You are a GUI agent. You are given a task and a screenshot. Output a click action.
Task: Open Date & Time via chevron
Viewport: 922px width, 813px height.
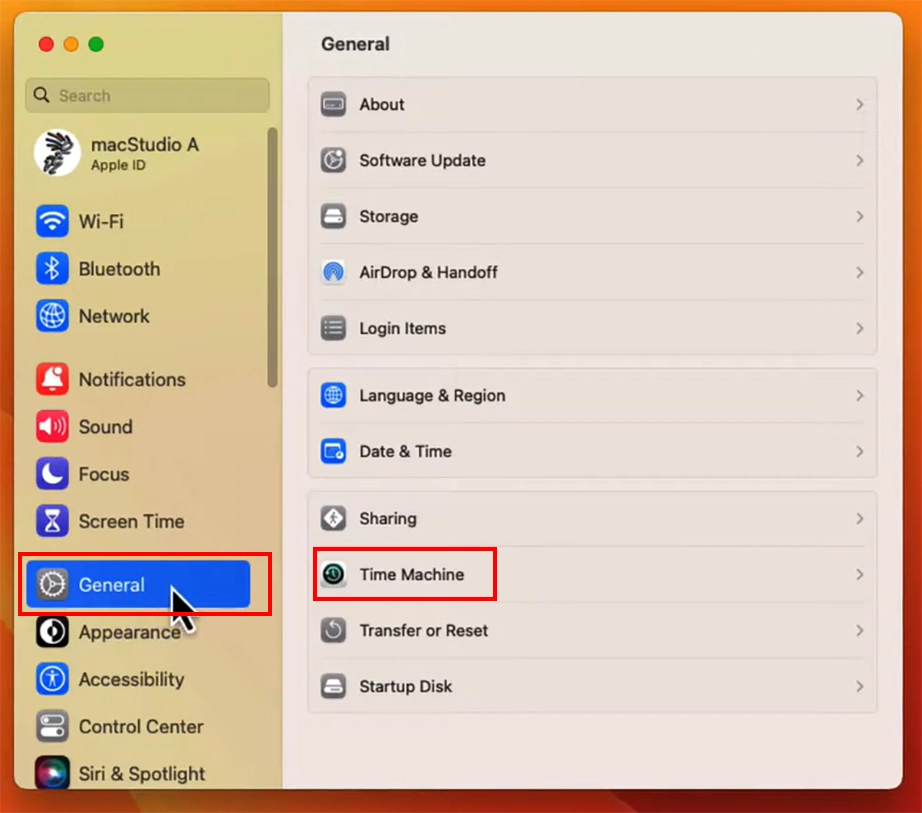[860, 451]
